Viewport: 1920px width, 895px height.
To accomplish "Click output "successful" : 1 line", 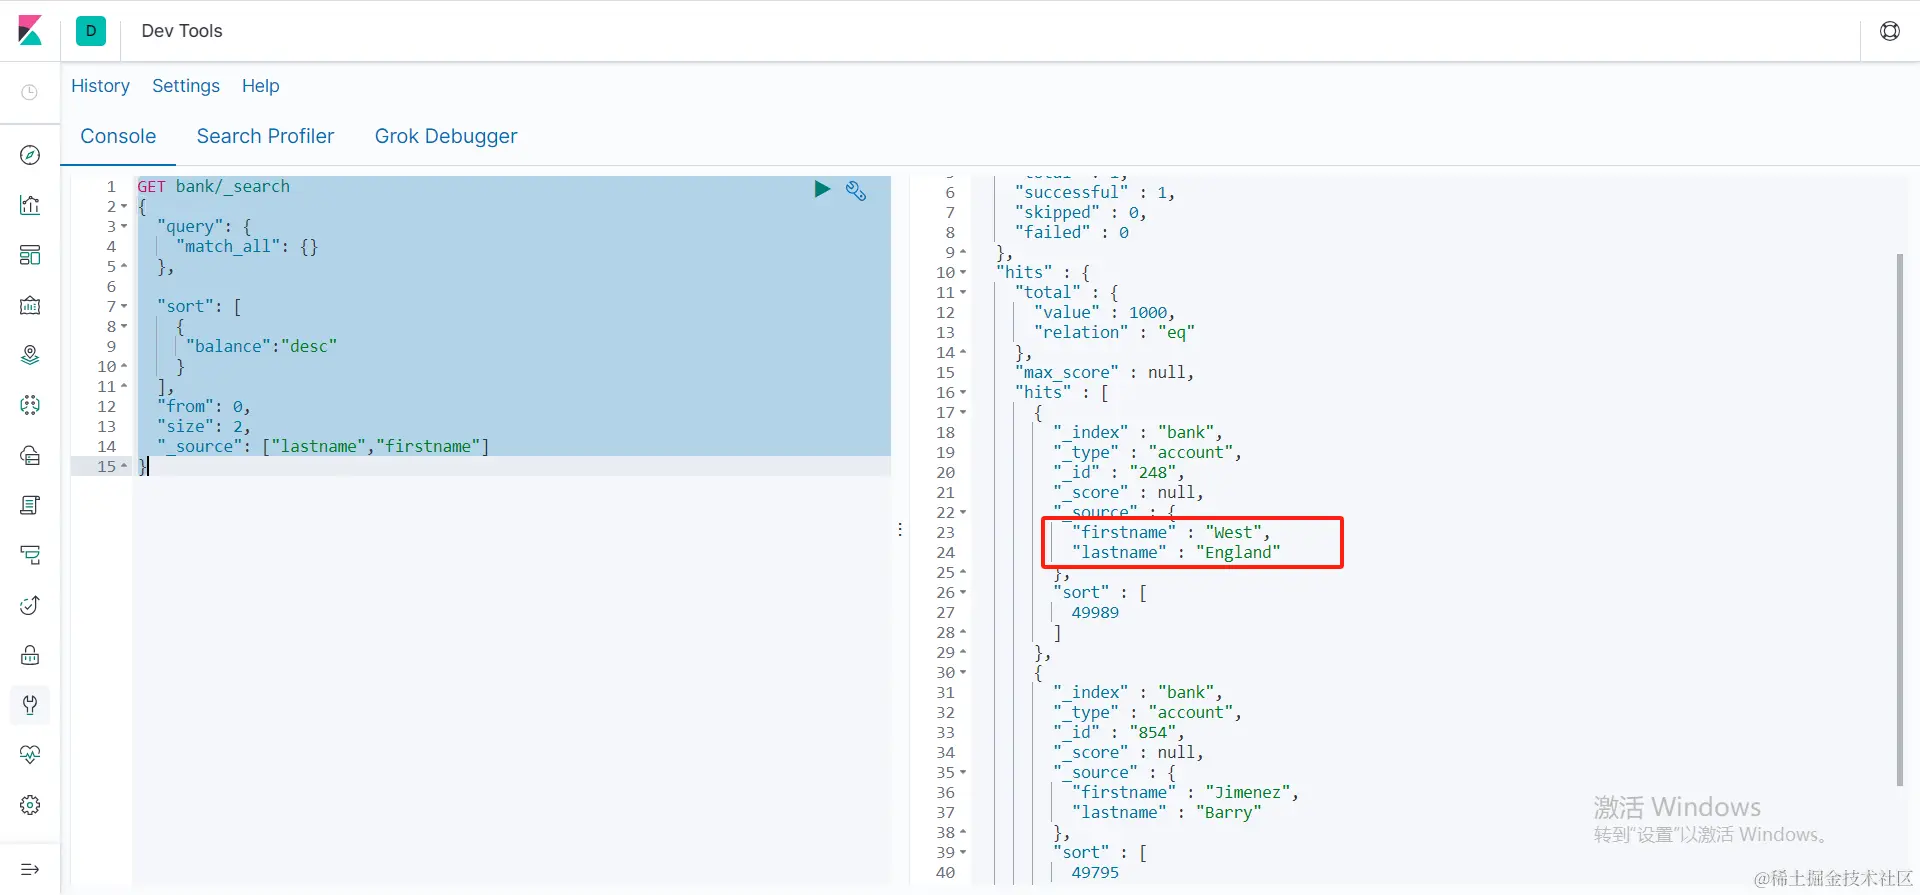I will (1094, 192).
